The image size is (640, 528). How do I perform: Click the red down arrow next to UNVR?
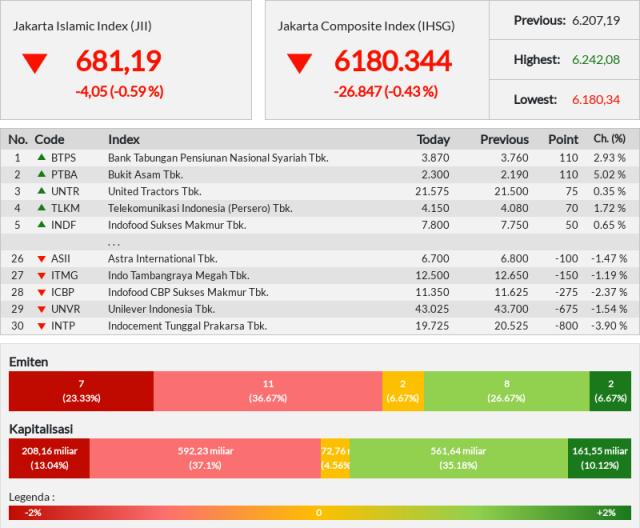[x=41, y=309]
